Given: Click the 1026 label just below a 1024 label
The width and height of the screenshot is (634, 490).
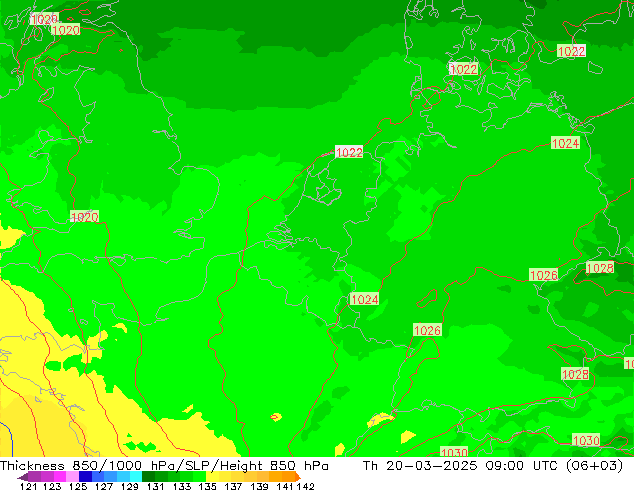Looking at the screenshot, I should point(427,330).
